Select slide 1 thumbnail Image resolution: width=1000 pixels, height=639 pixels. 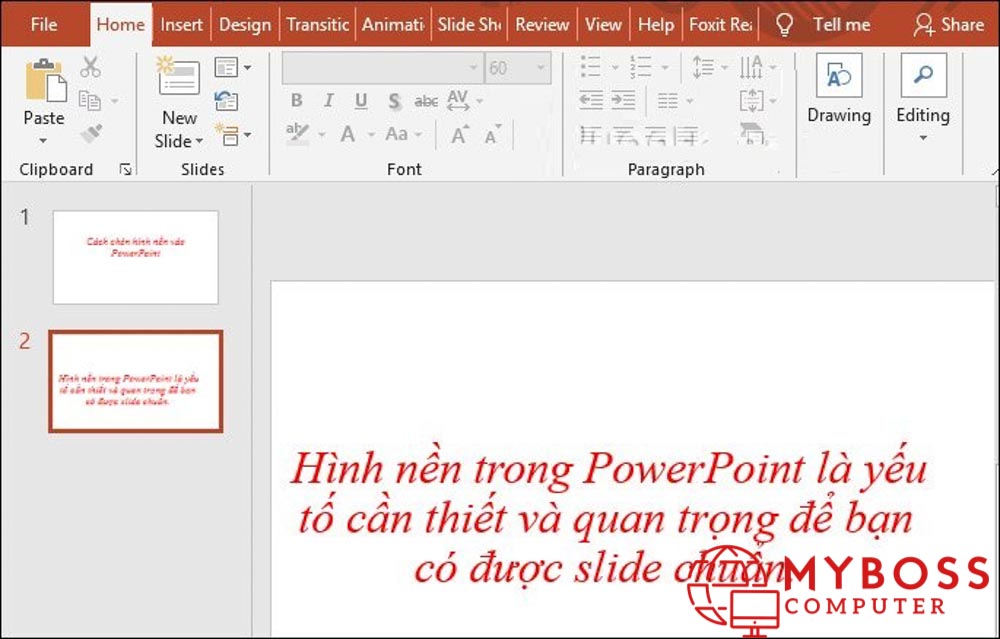coord(135,257)
